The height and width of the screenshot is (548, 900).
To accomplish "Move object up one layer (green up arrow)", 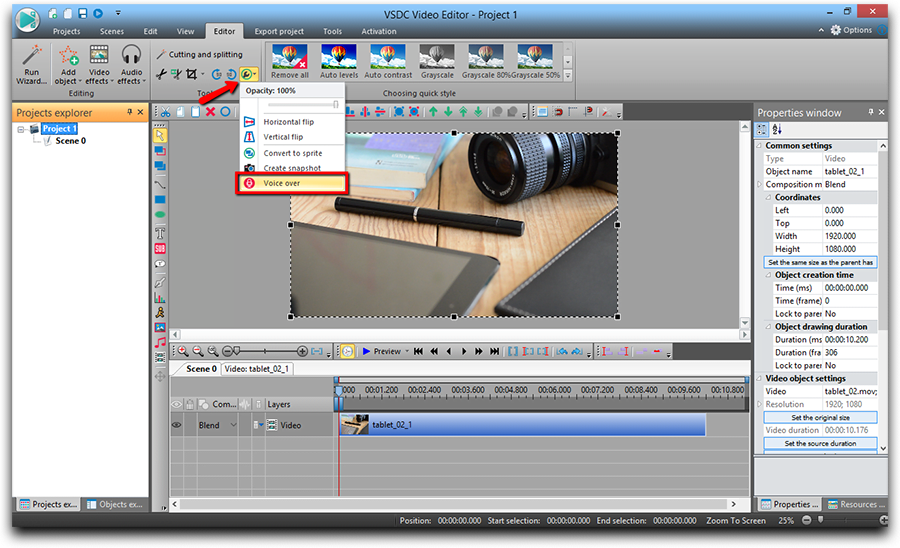I will click(x=433, y=112).
